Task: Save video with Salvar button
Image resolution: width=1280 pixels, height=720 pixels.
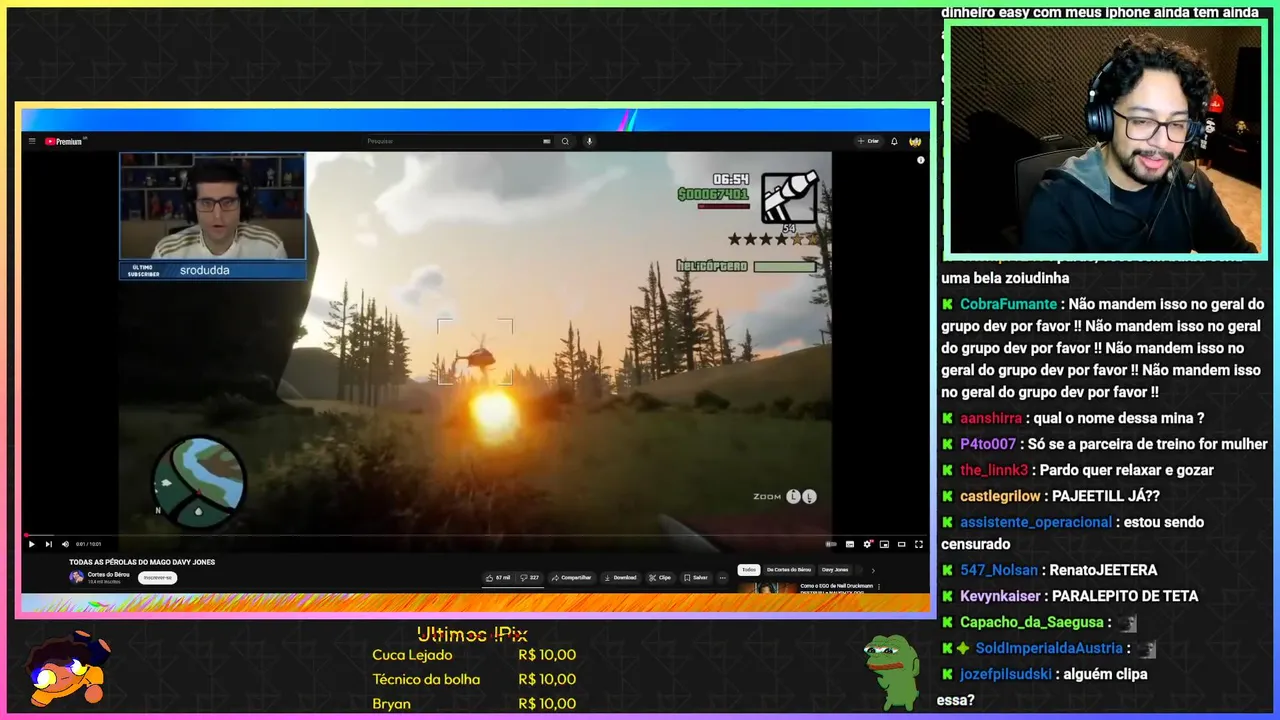Action: pos(695,577)
